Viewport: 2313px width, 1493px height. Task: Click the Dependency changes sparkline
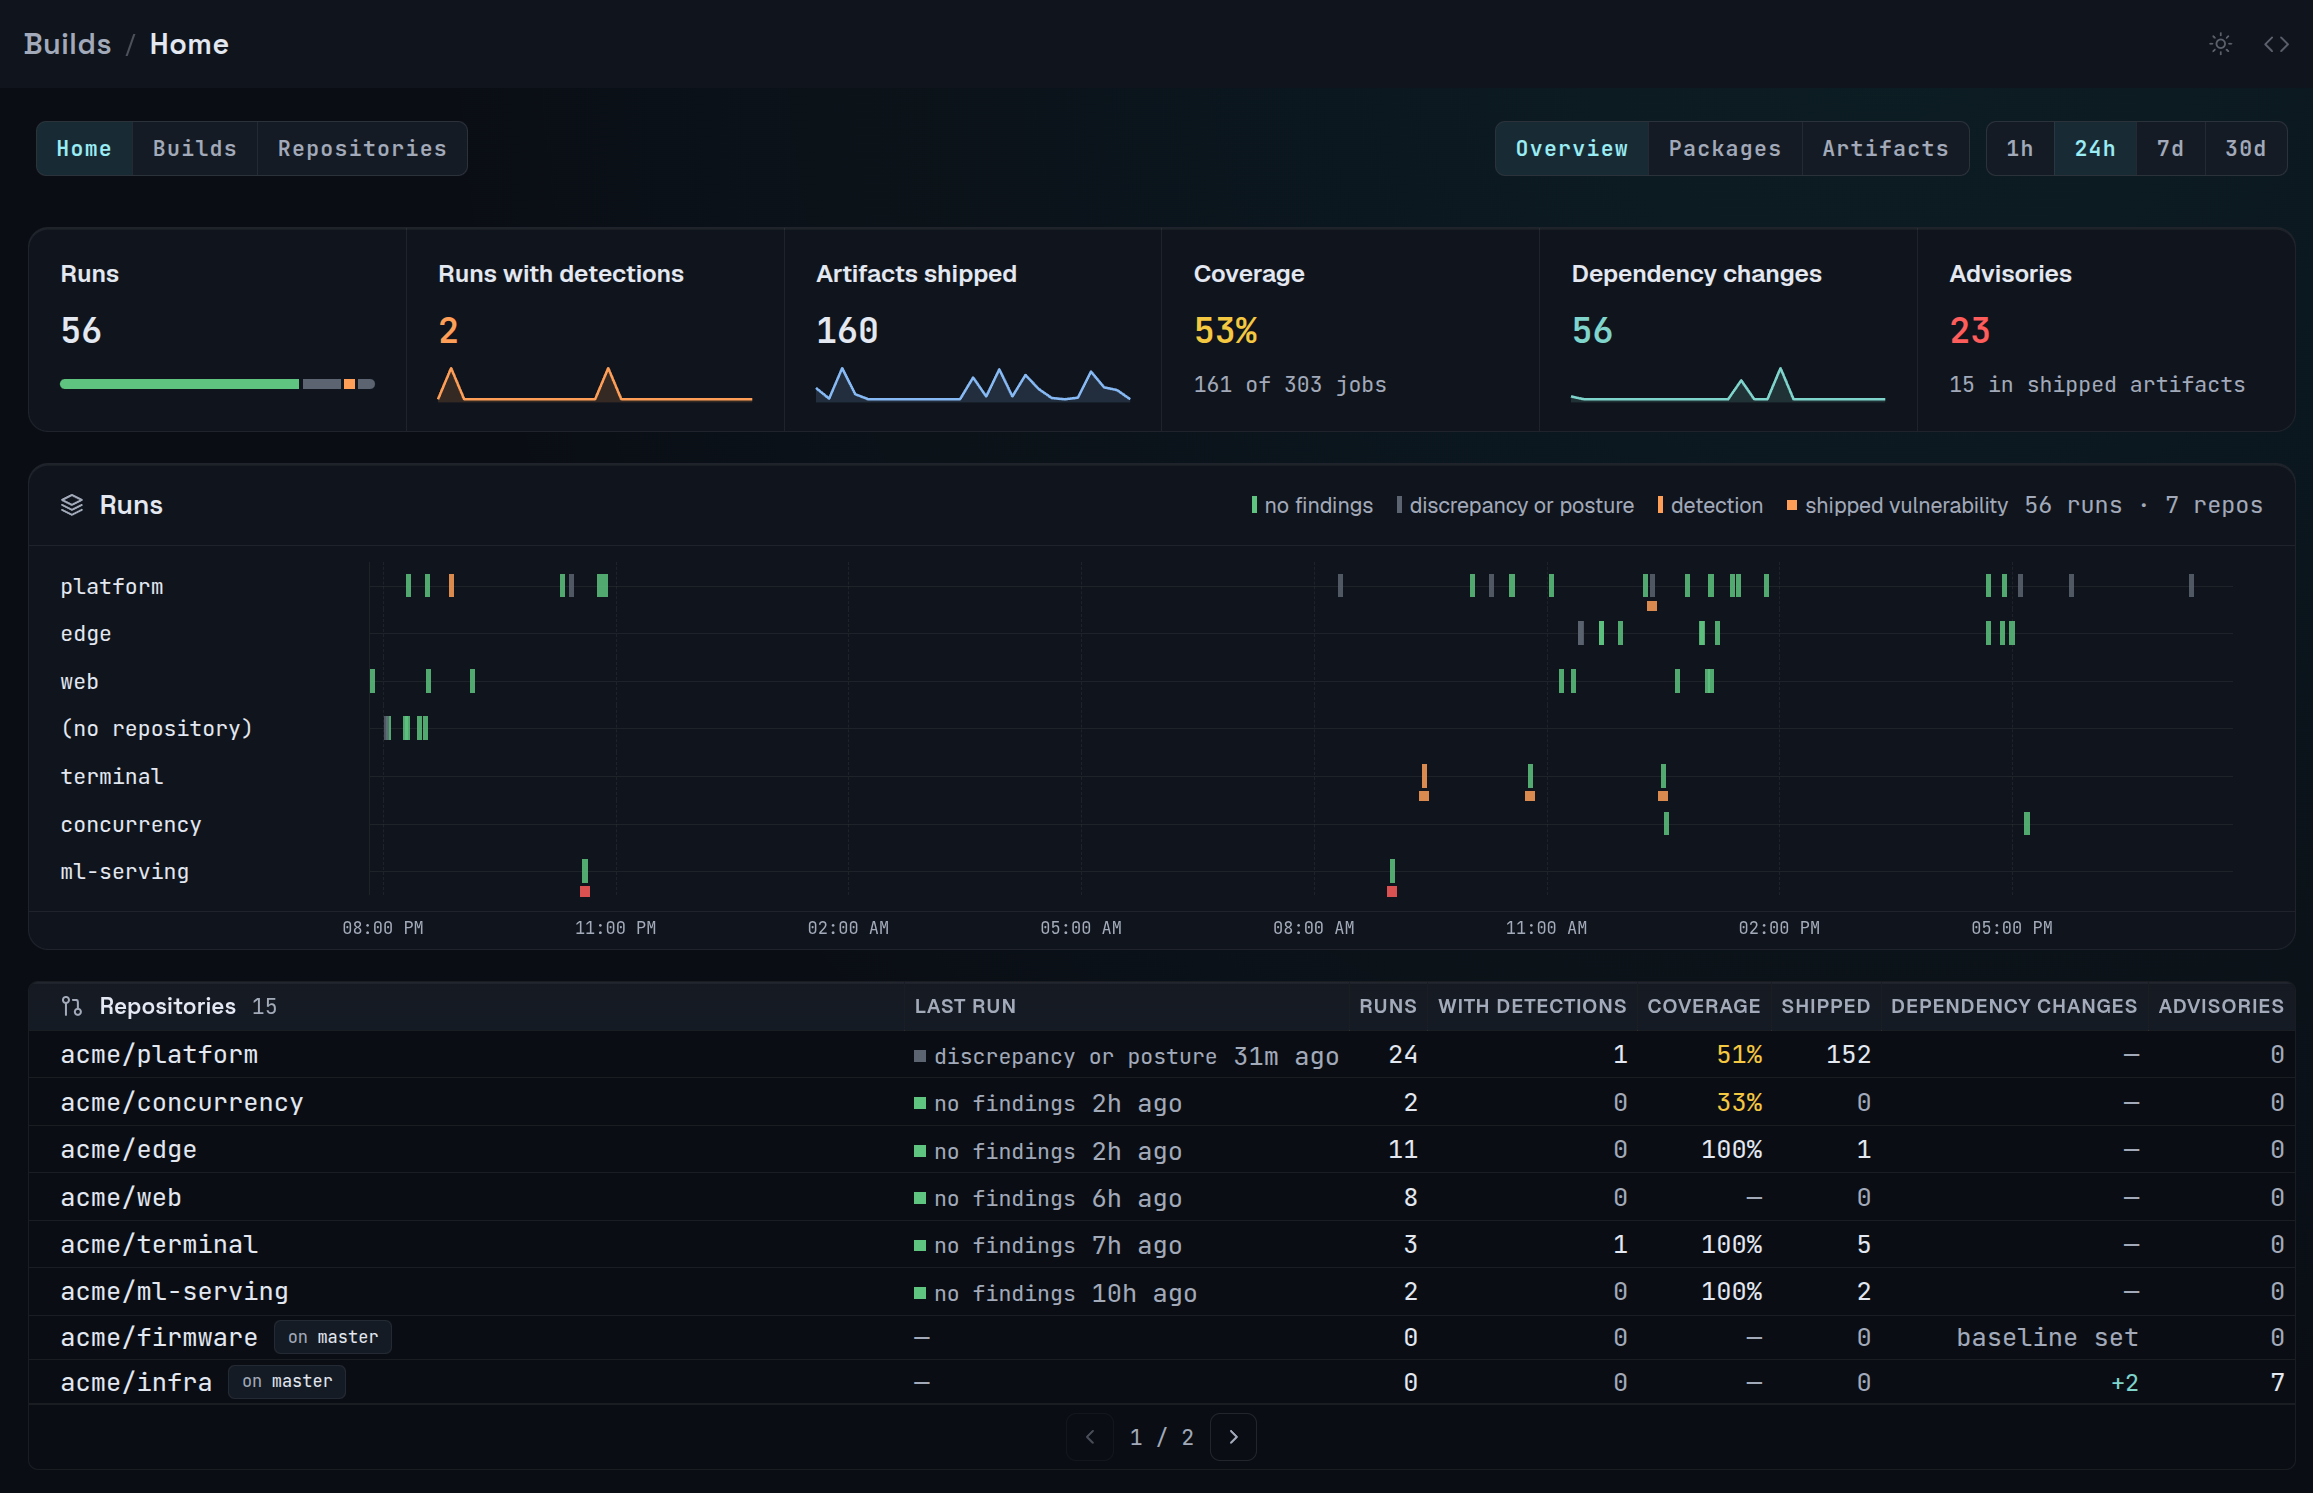1728,384
